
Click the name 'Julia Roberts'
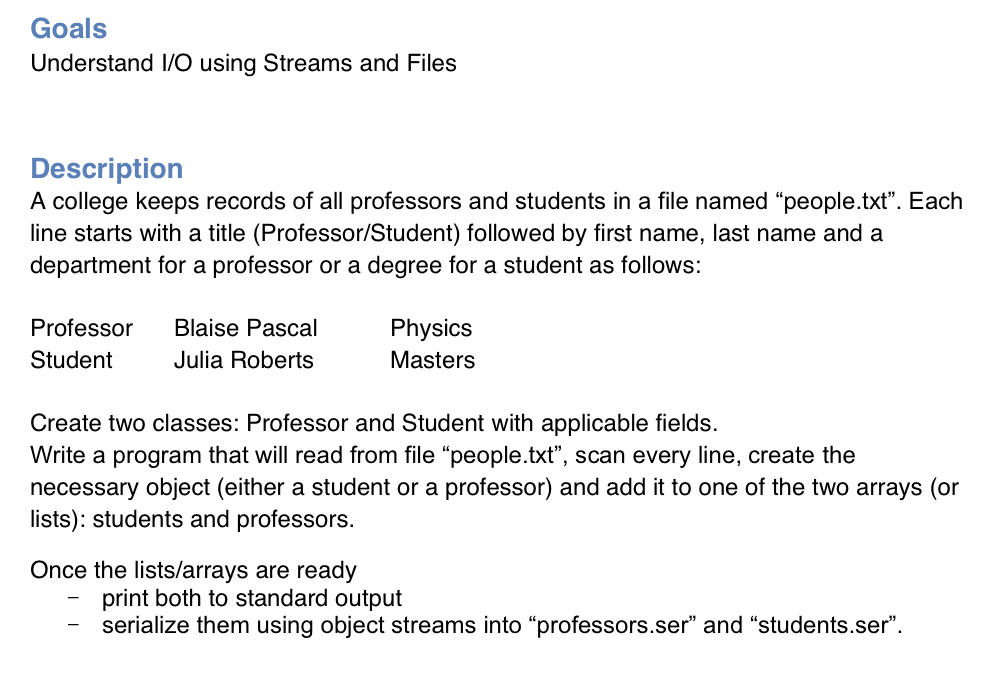coord(244,360)
